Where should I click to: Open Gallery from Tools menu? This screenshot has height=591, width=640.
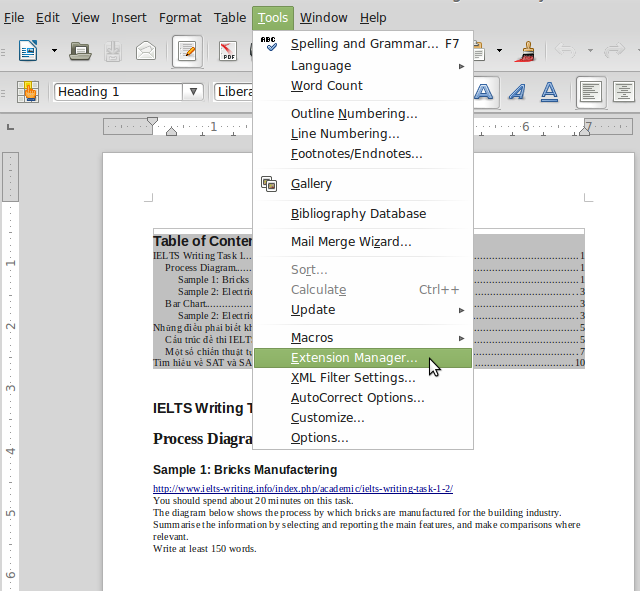(363, 184)
